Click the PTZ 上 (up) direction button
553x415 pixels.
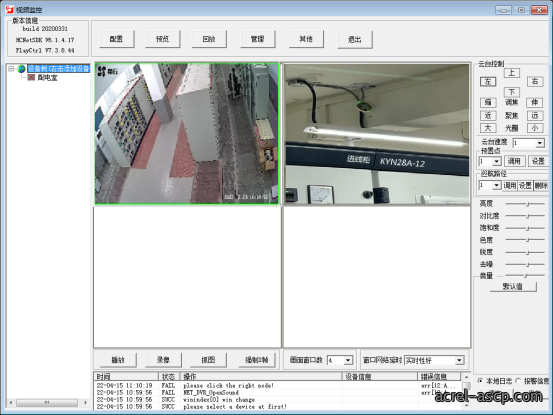[511, 73]
